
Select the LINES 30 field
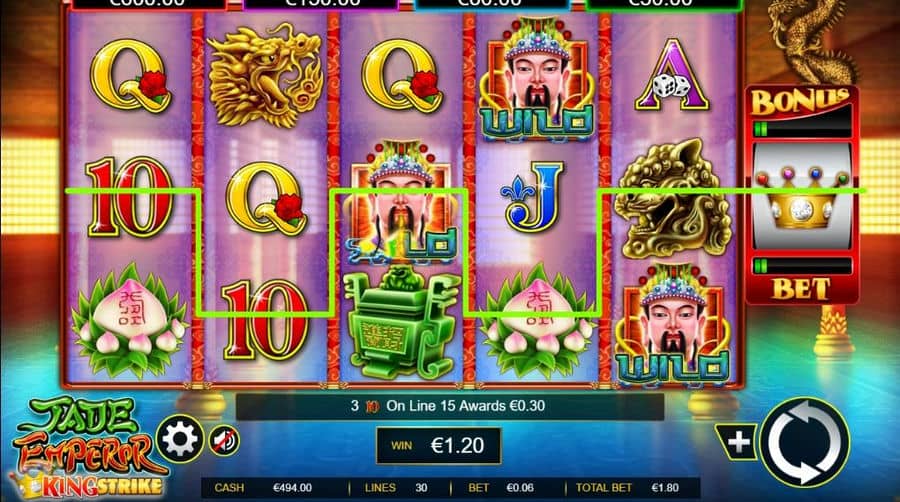(396, 488)
